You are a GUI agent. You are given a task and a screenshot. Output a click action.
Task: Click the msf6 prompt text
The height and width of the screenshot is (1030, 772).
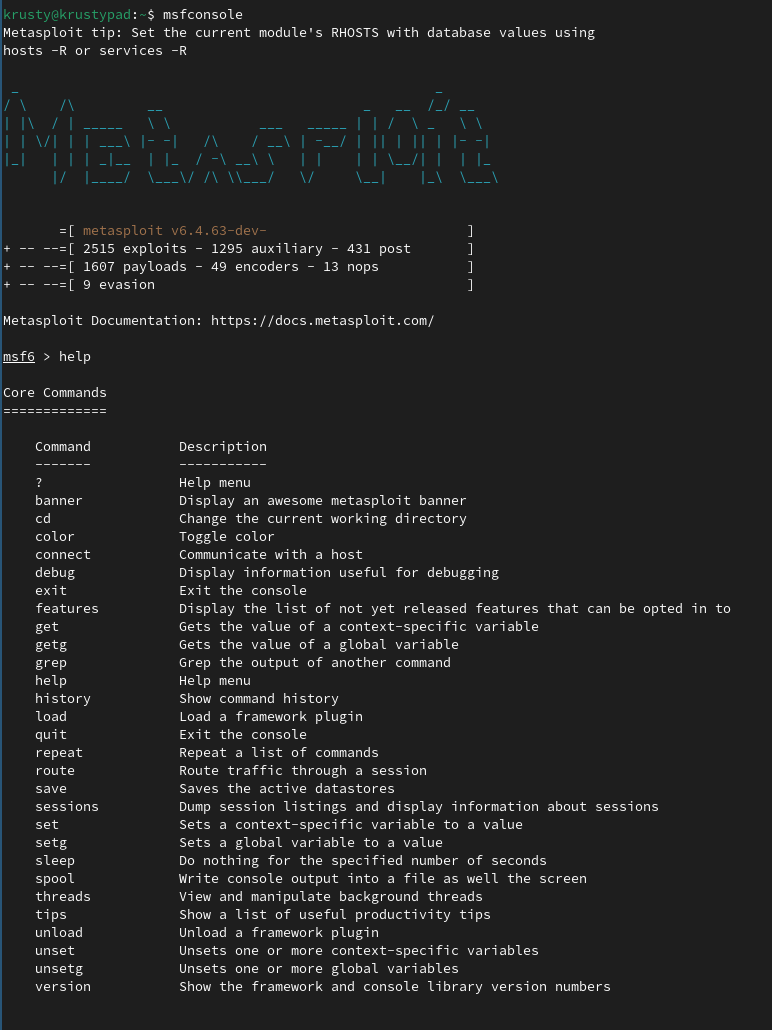point(19,357)
